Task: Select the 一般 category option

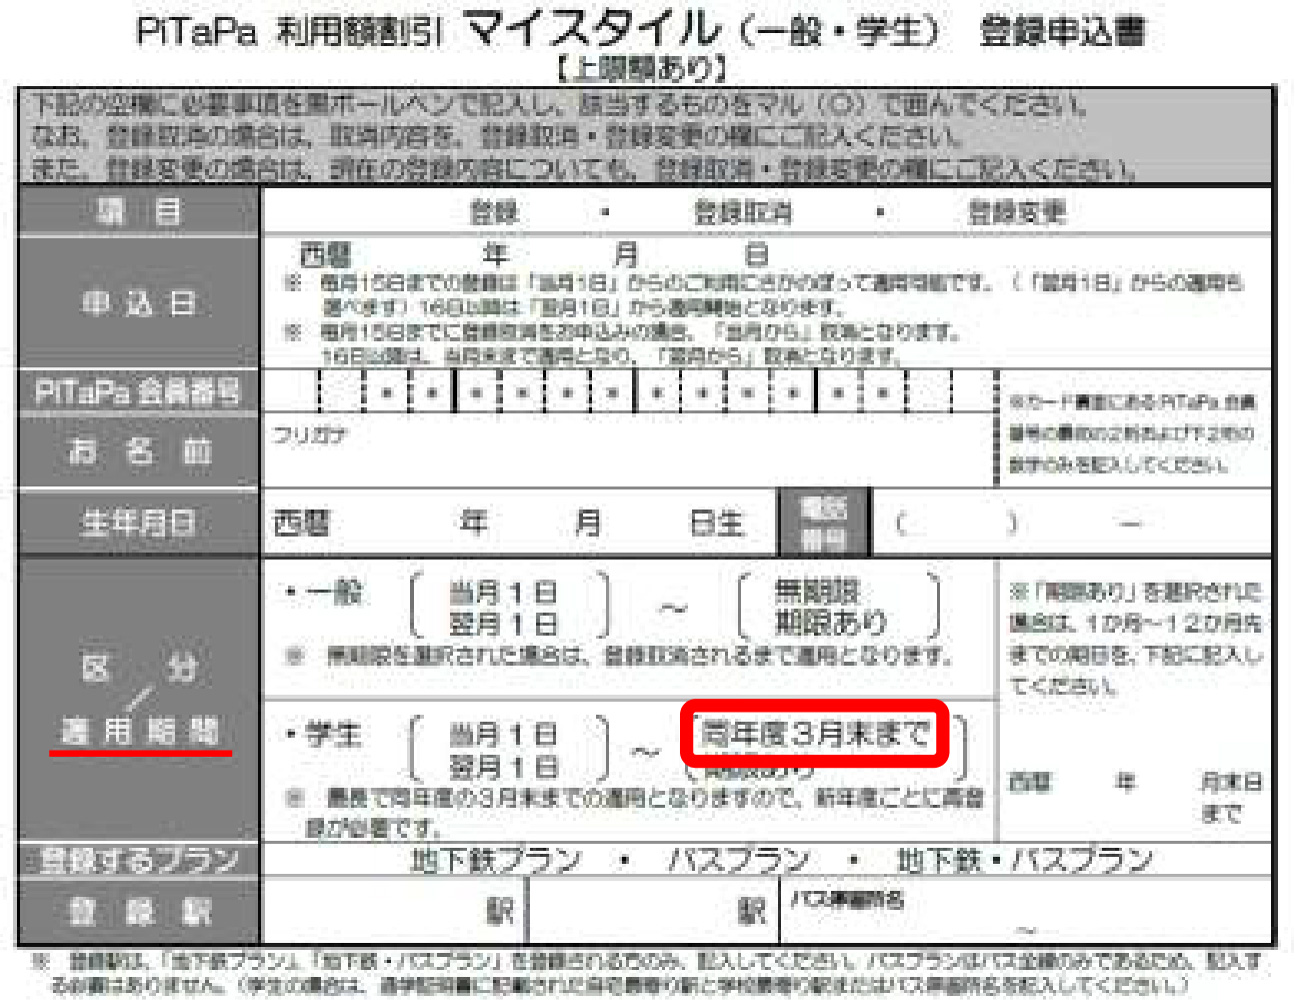Action: pos(333,592)
